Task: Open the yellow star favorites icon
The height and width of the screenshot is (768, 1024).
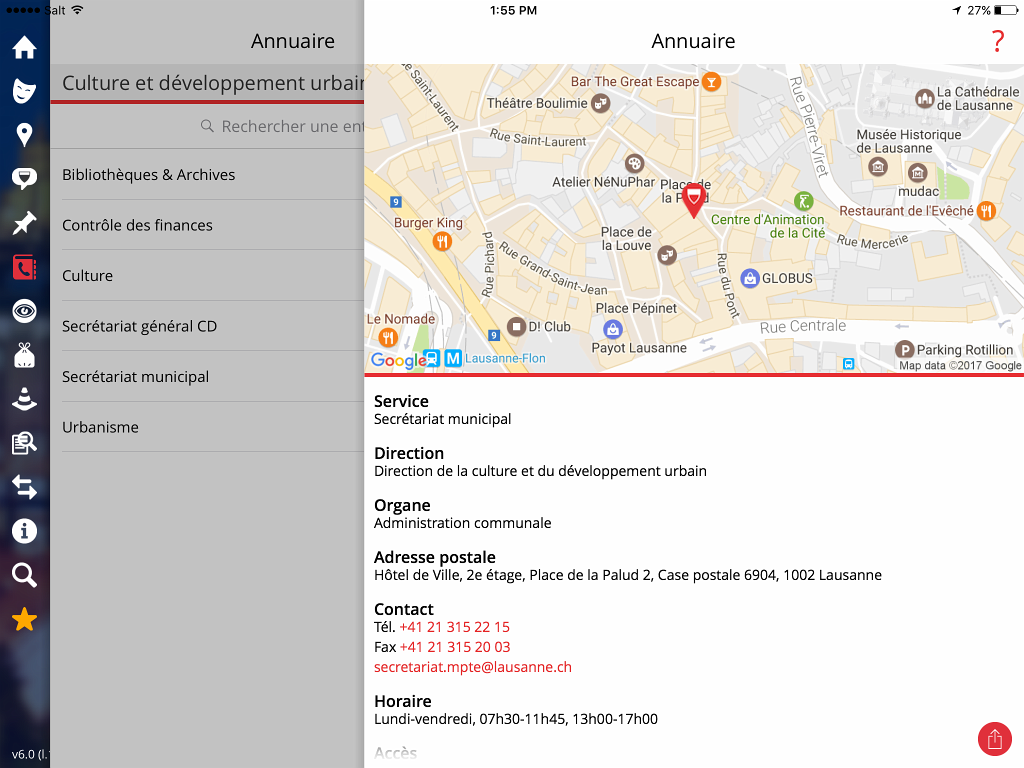Action: point(24,619)
